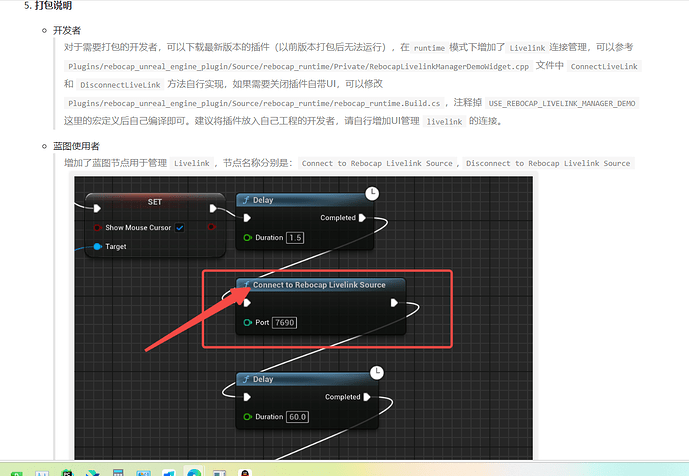The width and height of the screenshot is (689, 476).
Task: Click Duration value field showing 1.5
Action: [x=295, y=238]
